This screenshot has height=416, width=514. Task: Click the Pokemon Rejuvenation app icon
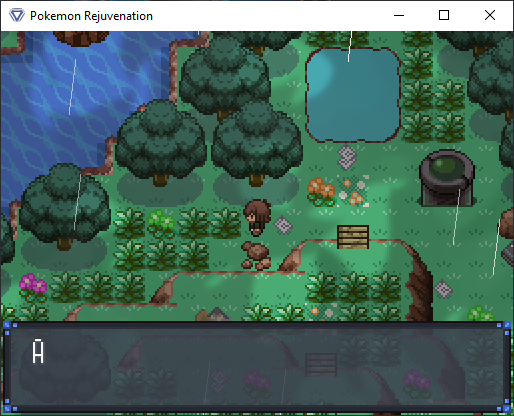point(17,15)
